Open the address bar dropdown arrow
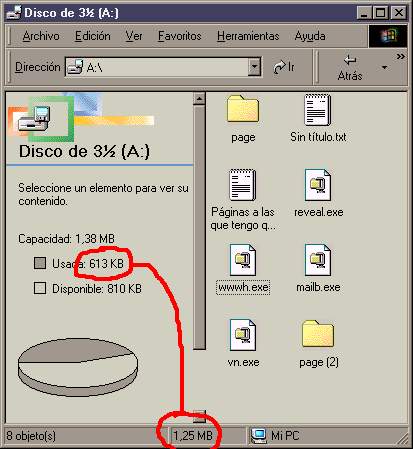413x449 pixels. pyautogui.click(x=254, y=67)
